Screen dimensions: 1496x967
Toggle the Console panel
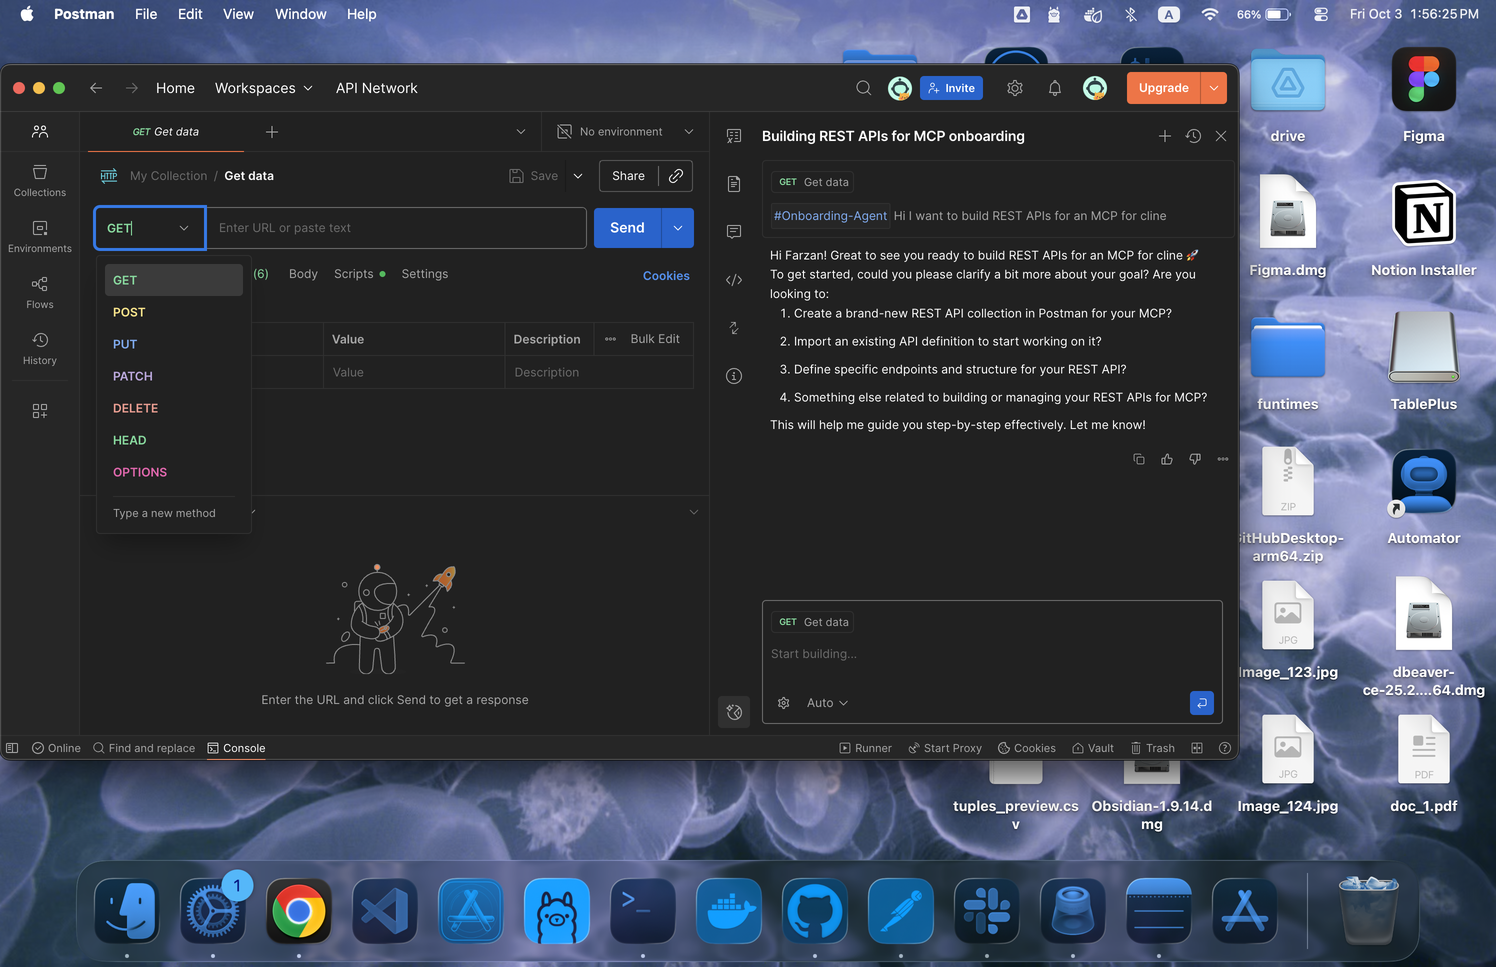236,748
